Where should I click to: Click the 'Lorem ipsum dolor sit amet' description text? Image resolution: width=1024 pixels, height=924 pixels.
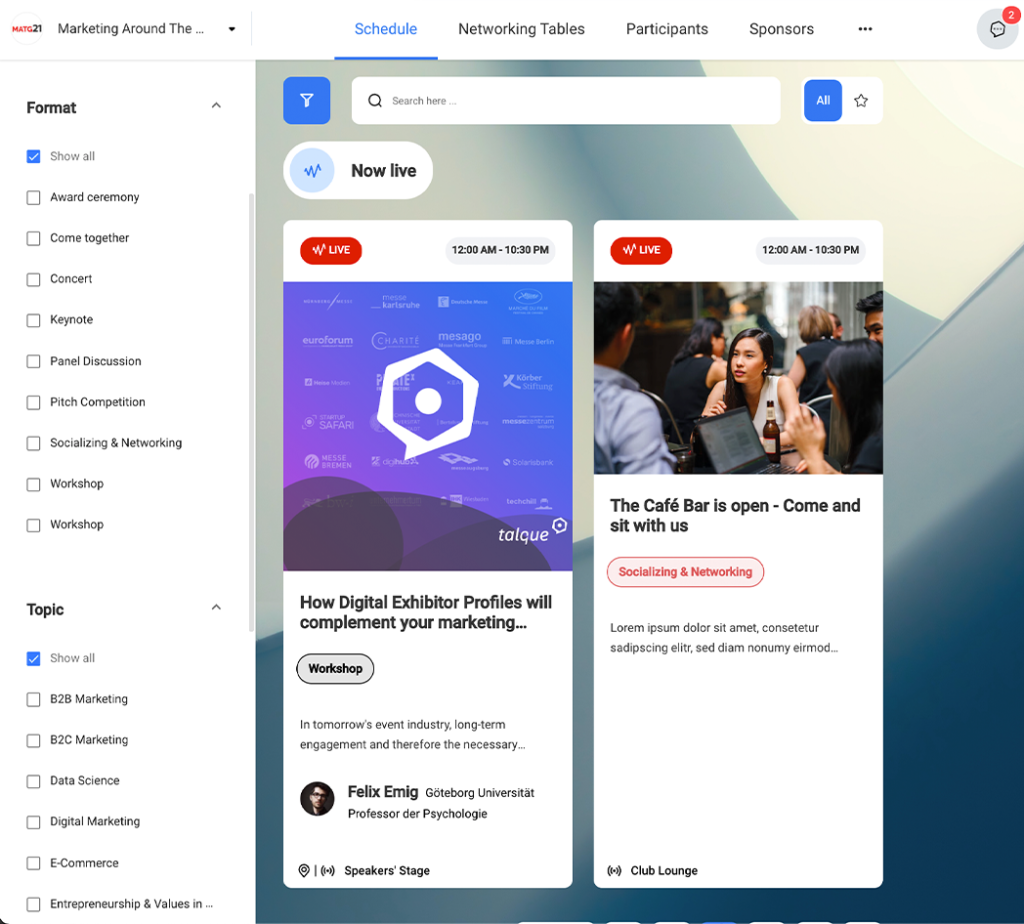tap(724, 638)
